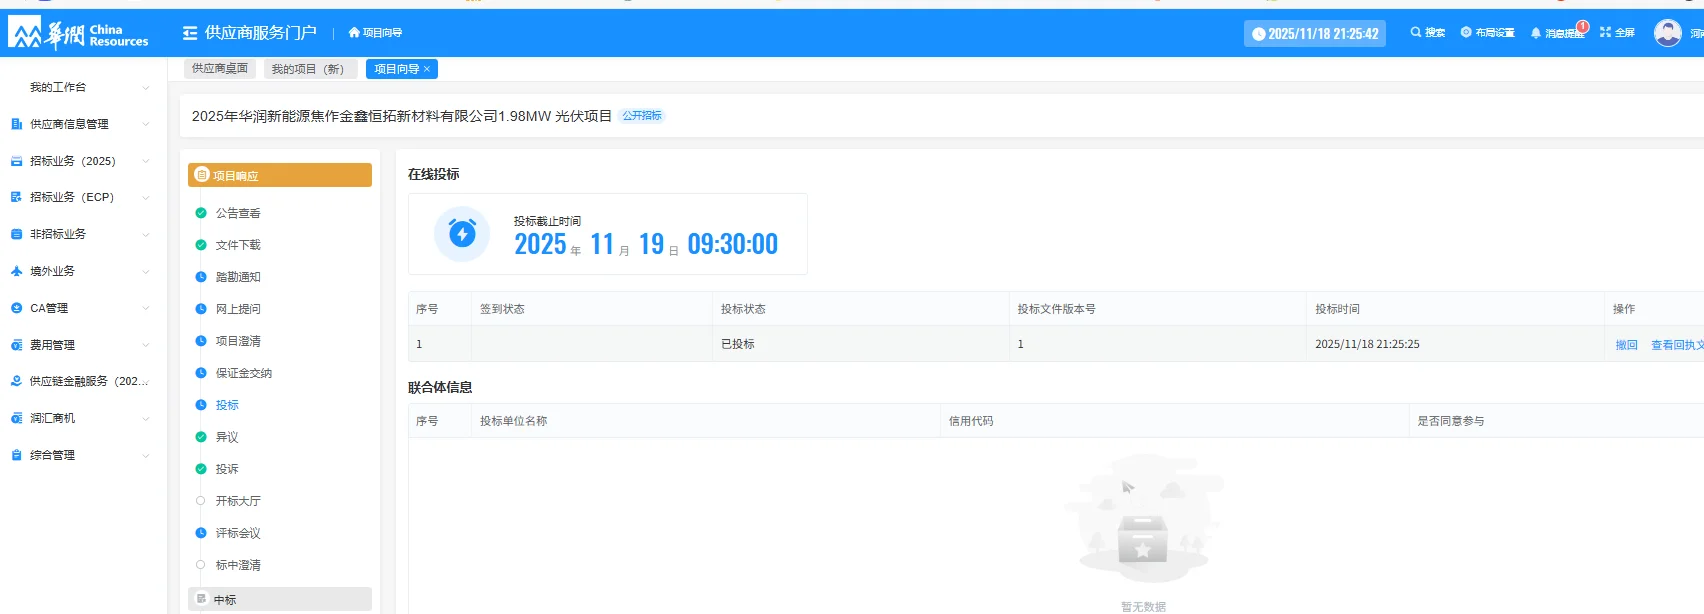Close the 项目向导 tab
This screenshot has width=1704, height=614.
(x=427, y=69)
